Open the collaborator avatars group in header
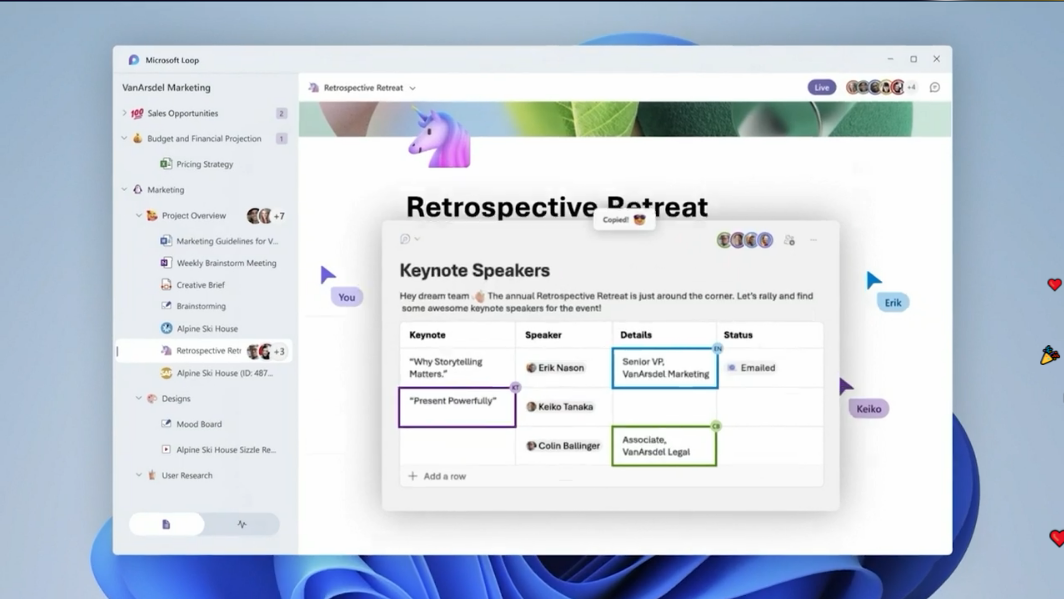 (881, 88)
